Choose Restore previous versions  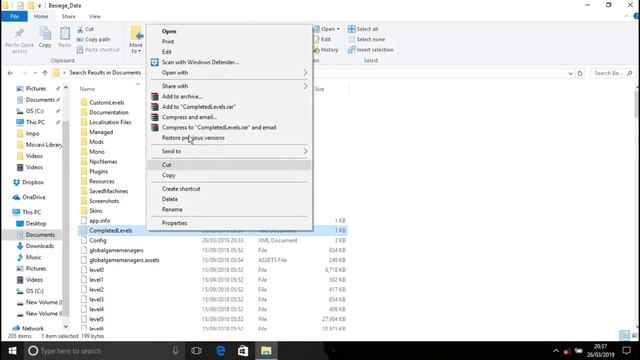click(230, 138)
